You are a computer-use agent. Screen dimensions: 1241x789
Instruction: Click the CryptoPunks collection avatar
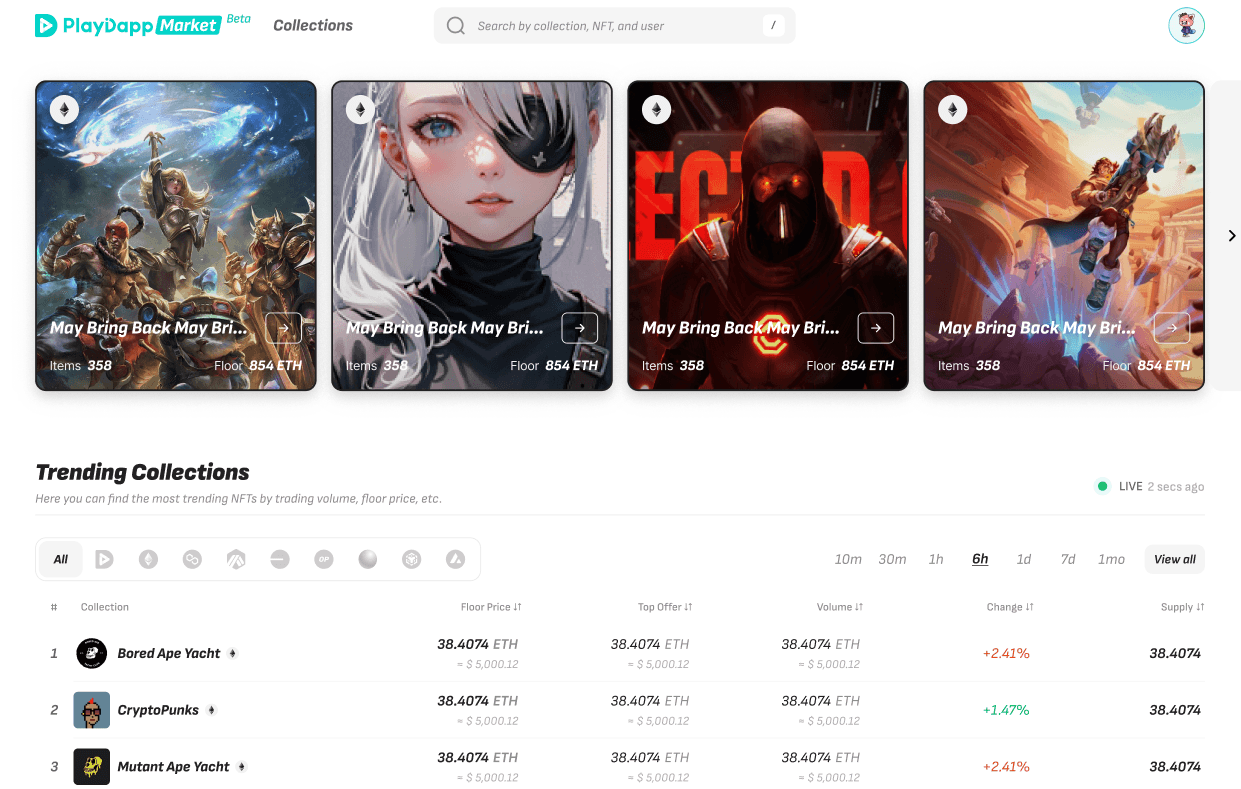click(92, 710)
